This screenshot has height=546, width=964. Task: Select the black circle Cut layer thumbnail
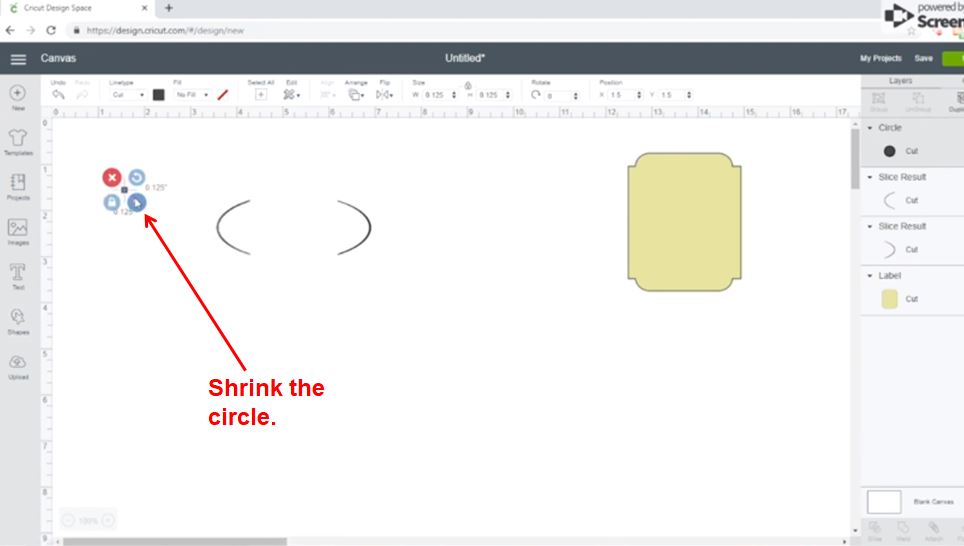(889, 151)
